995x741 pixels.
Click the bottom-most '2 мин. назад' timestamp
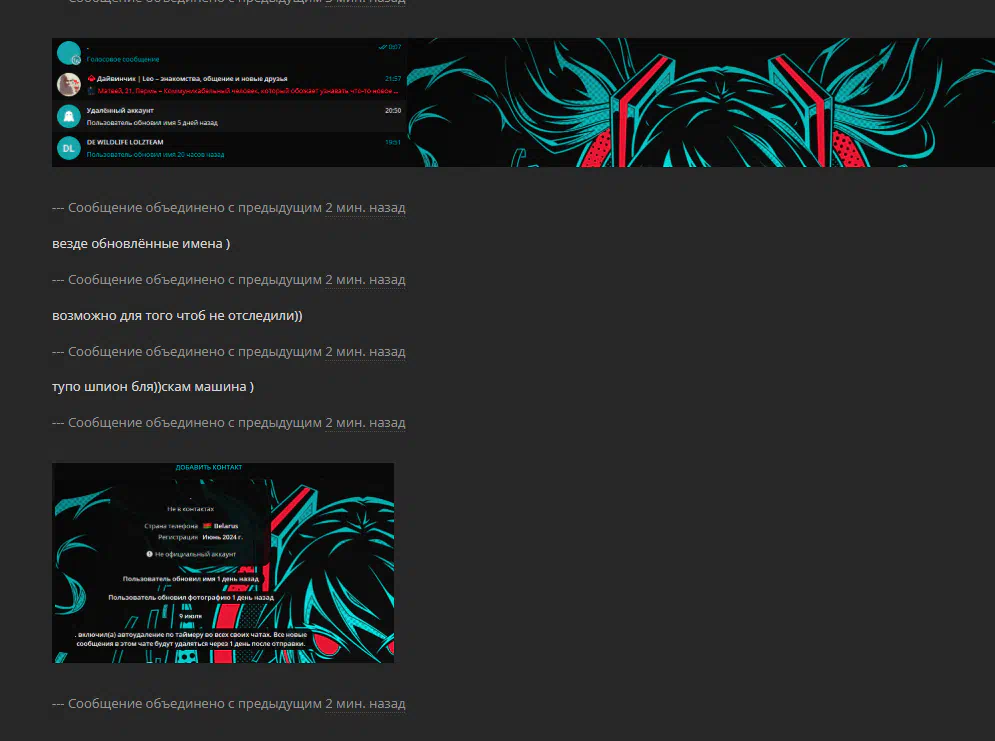(x=365, y=704)
